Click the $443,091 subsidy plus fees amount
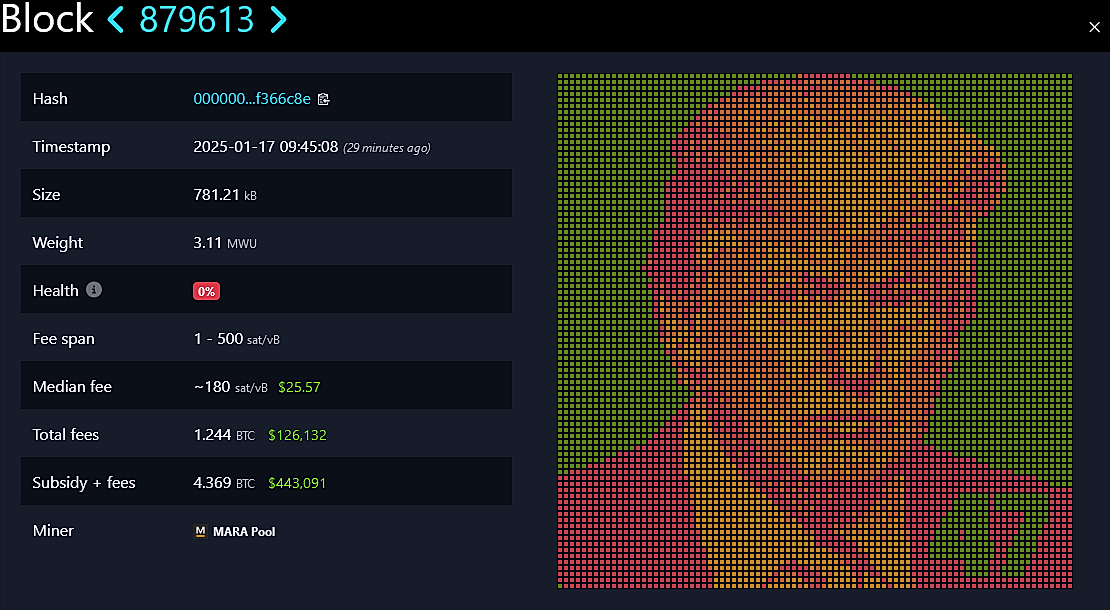Viewport: 1110px width, 610px height. [297, 483]
